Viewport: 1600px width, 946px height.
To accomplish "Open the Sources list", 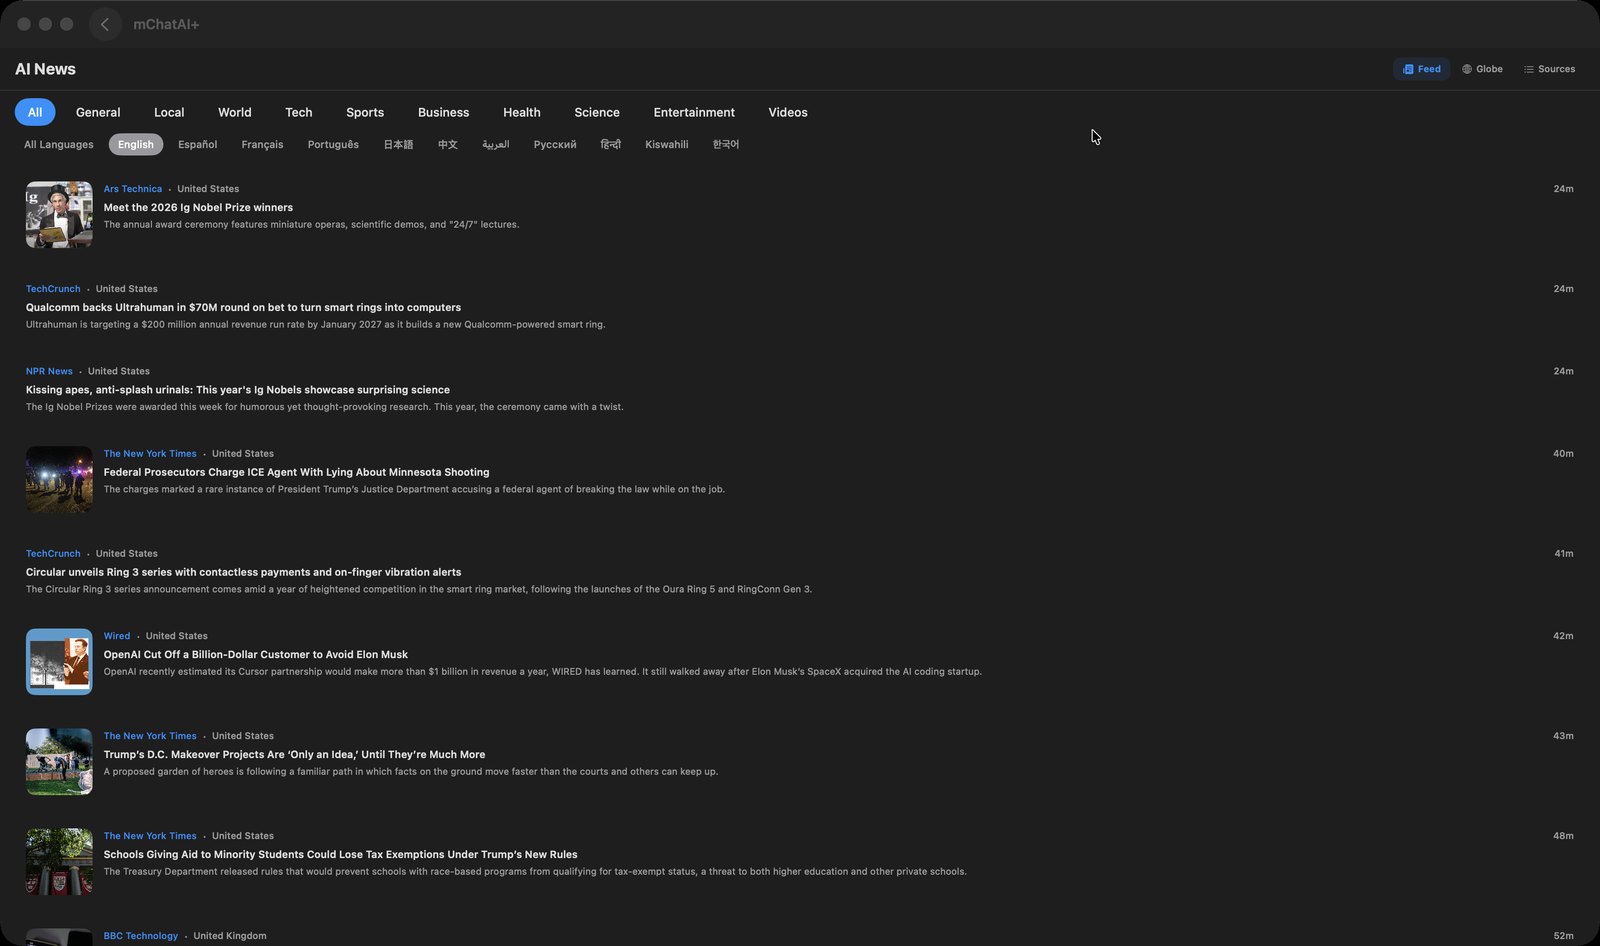I will pos(1549,69).
